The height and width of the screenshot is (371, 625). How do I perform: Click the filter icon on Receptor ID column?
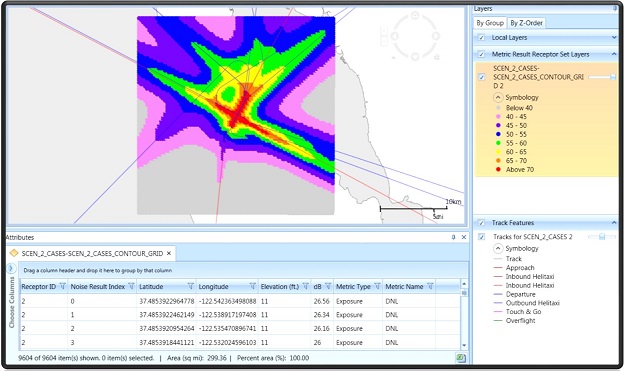click(63, 286)
